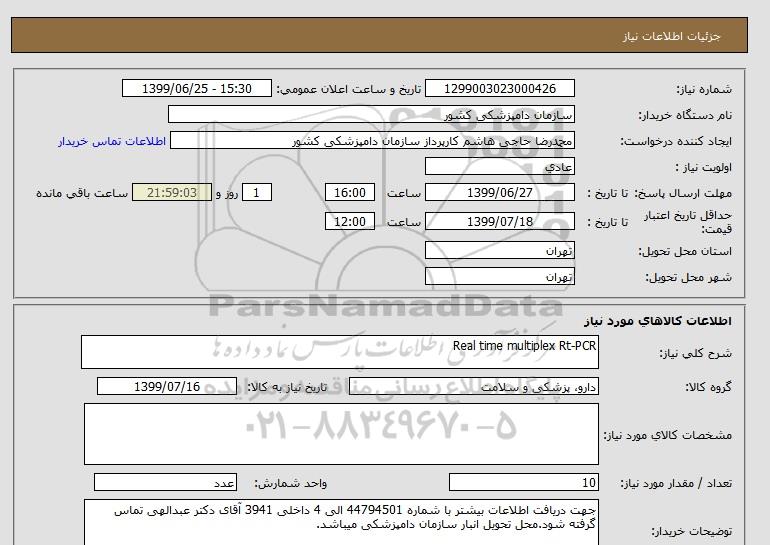This screenshot has height=545, width=770.
Task: Click the request creator field محمدرضا حاجی هاشم
Action: (x=372, y=140)
